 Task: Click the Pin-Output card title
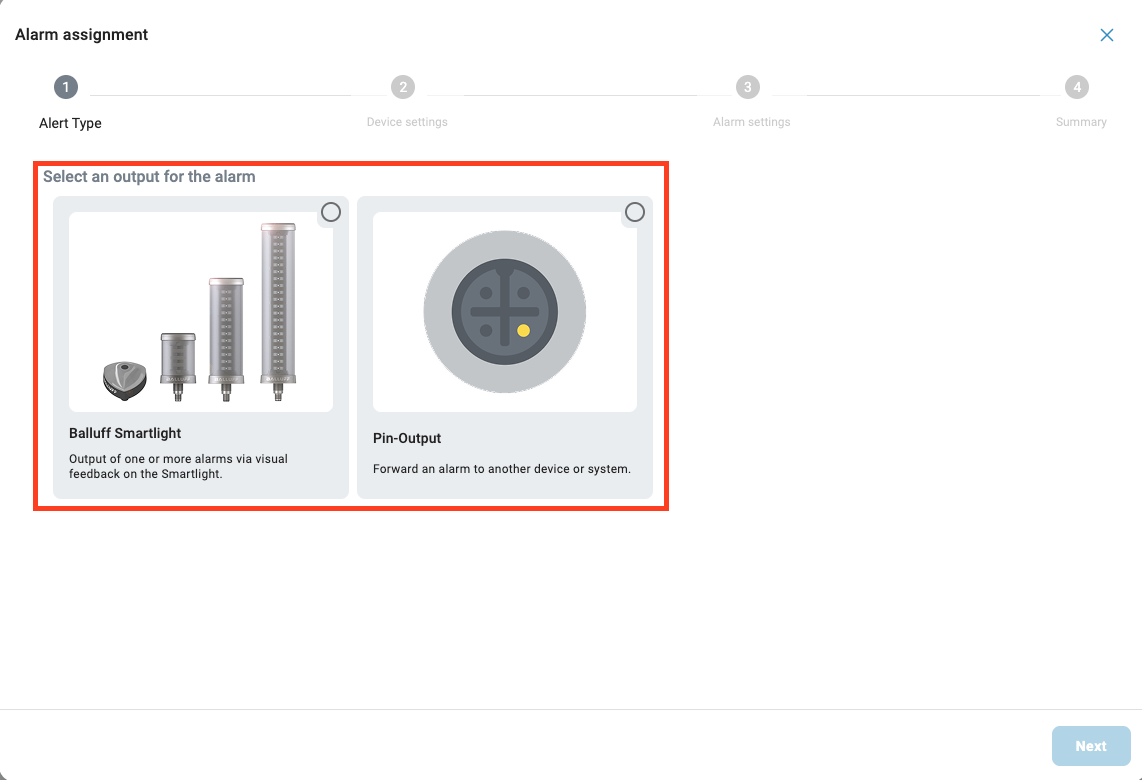click(x=407, y=438)
